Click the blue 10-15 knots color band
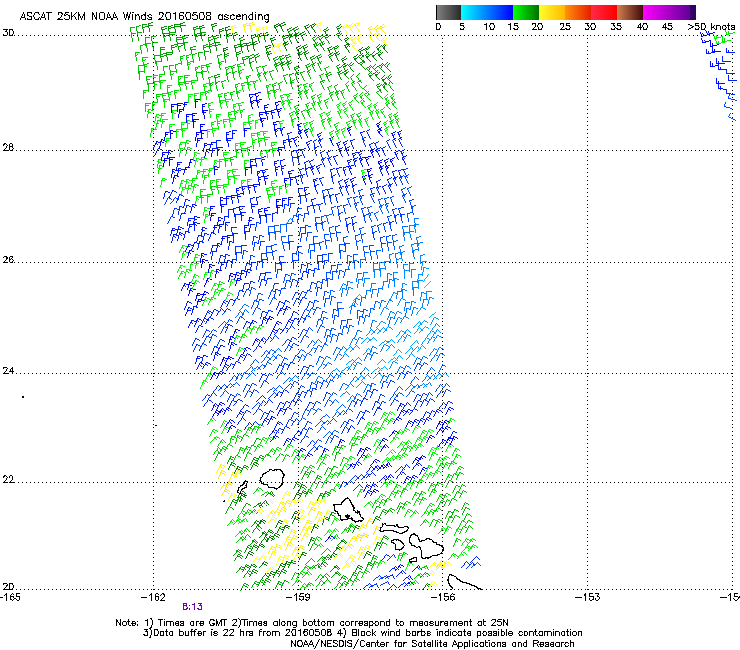Viewport: 740px width, 650px height. tap(500, 12)
